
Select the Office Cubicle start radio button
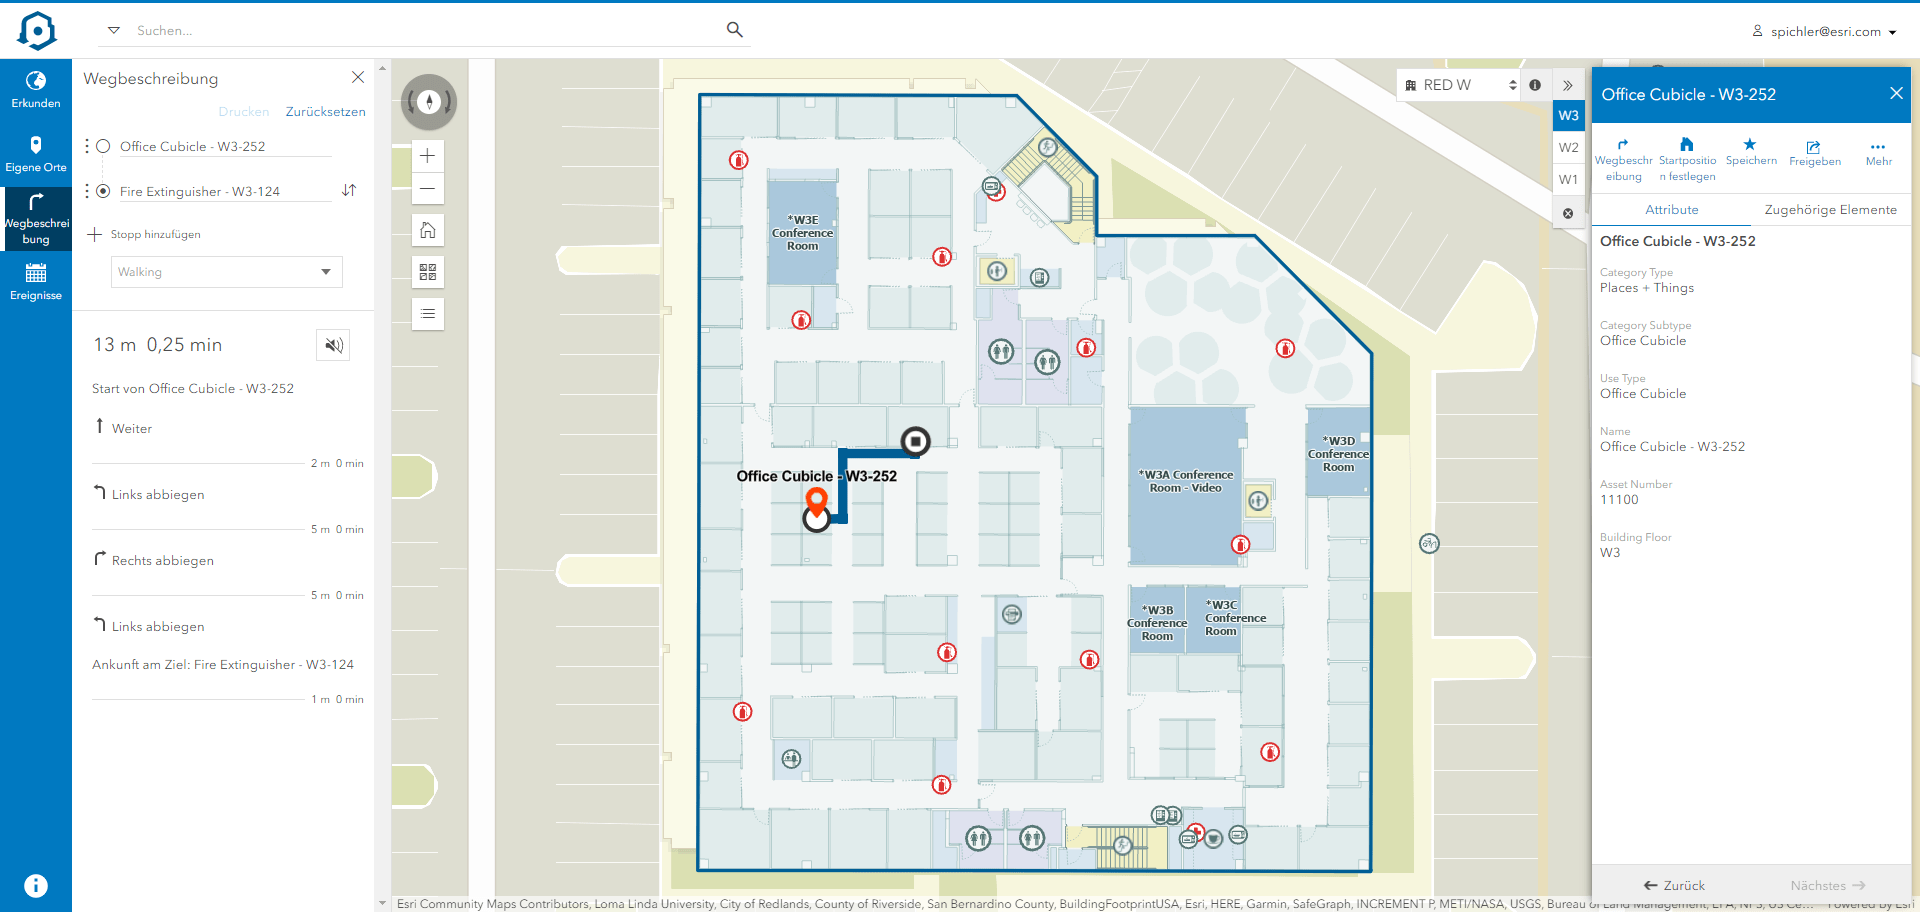(103, 145)
